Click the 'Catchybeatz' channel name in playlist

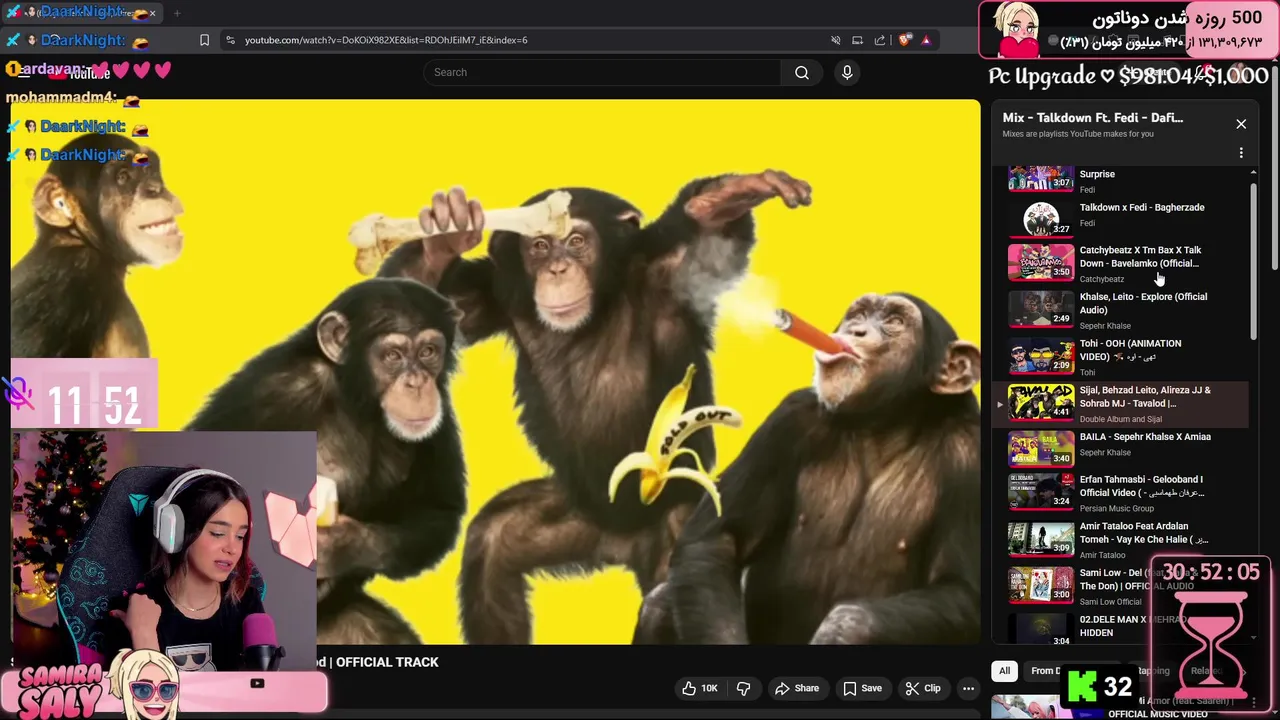[x=1102, y=279]
